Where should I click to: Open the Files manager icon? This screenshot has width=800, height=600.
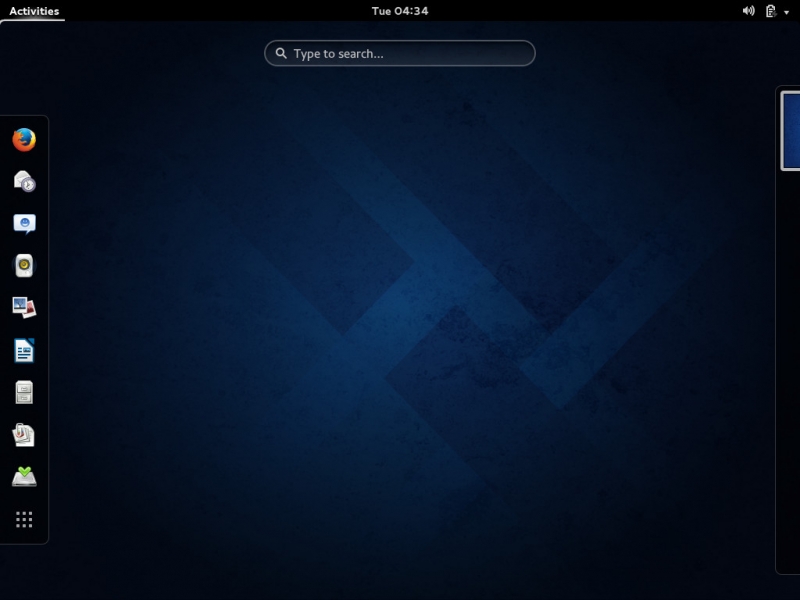pyautogui.click(x=24, y=392)
